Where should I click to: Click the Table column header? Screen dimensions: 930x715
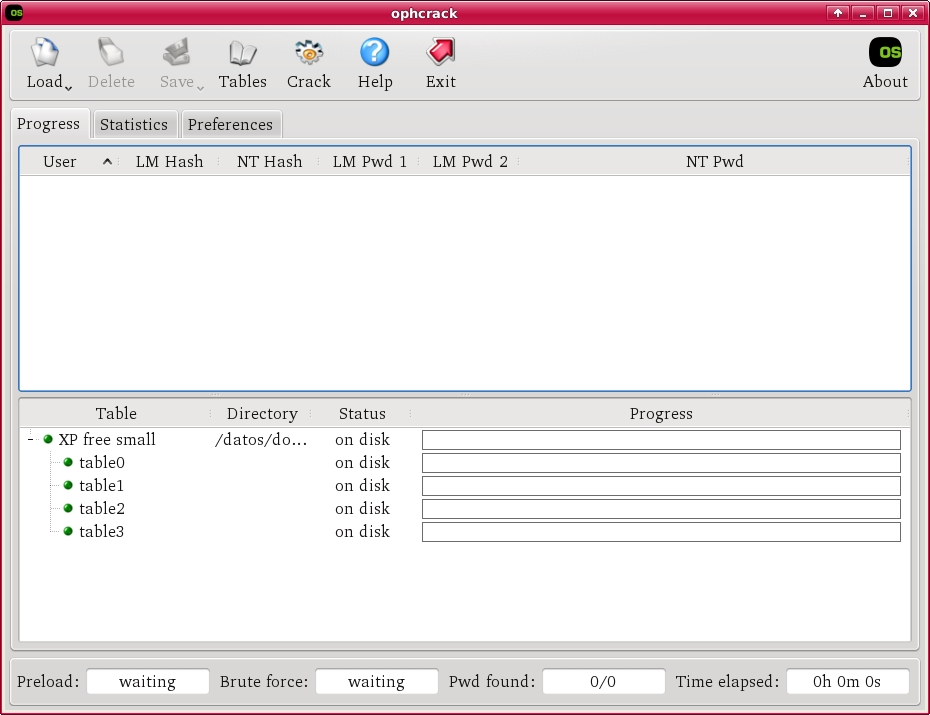pyautogui.click(x=116, y=413)
